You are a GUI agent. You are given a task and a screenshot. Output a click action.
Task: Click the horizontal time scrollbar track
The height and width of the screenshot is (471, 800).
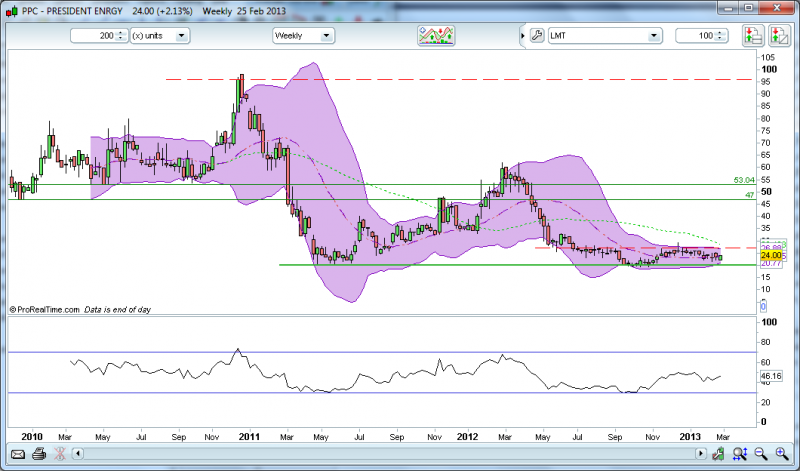point(389,453)
